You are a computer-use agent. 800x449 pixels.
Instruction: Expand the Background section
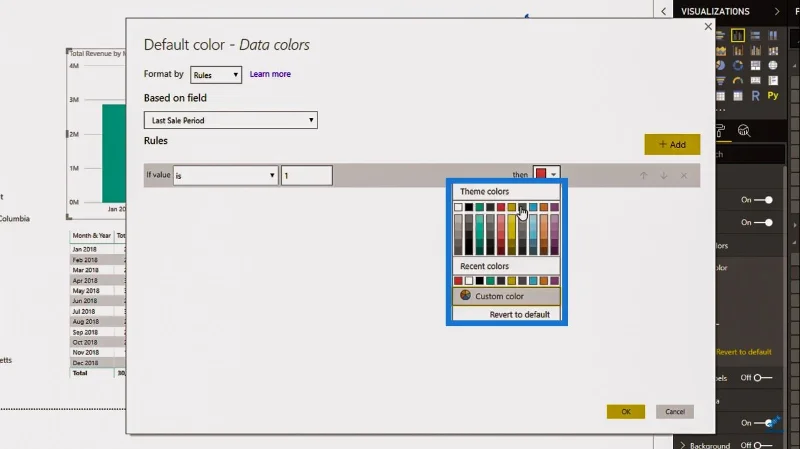pos(683,445)
